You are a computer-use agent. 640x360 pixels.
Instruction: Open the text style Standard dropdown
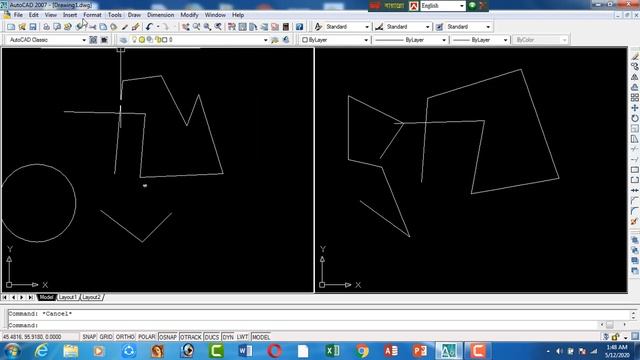click(x=367, y=27)
